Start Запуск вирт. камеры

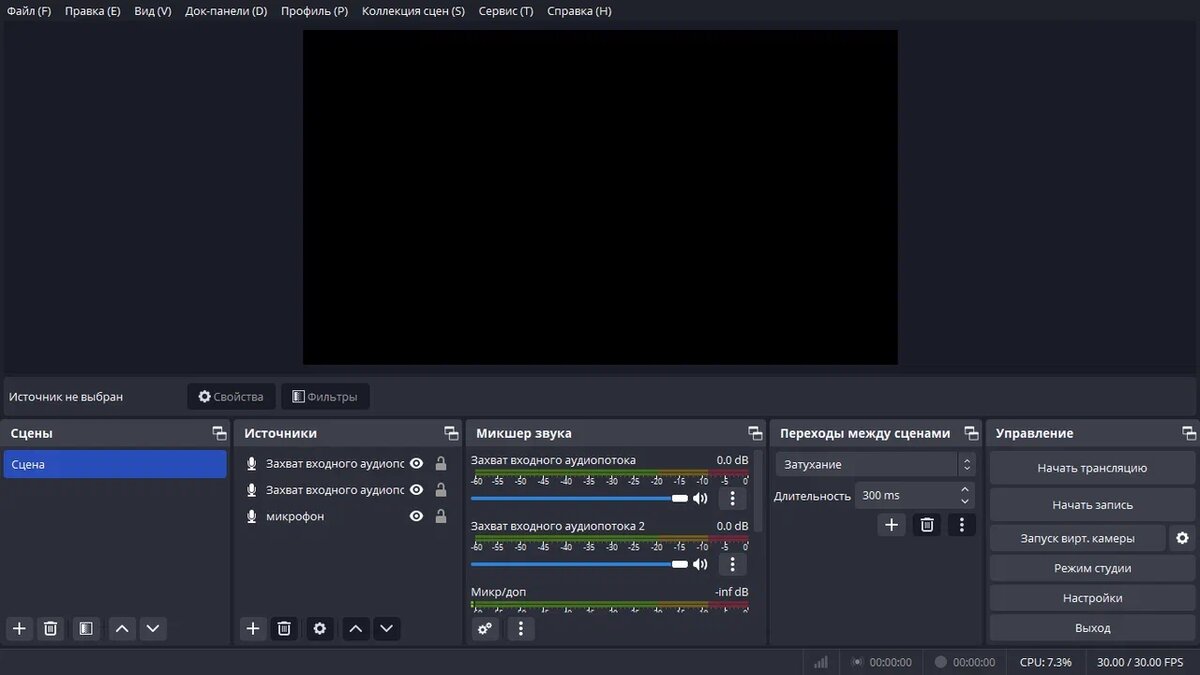coord(1077,538)
